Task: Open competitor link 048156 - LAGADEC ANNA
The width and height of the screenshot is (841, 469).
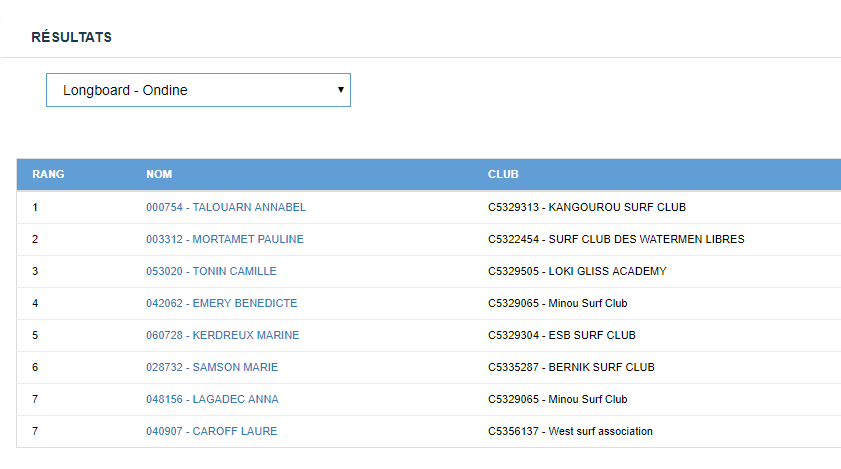Action: tap(212, 399)
